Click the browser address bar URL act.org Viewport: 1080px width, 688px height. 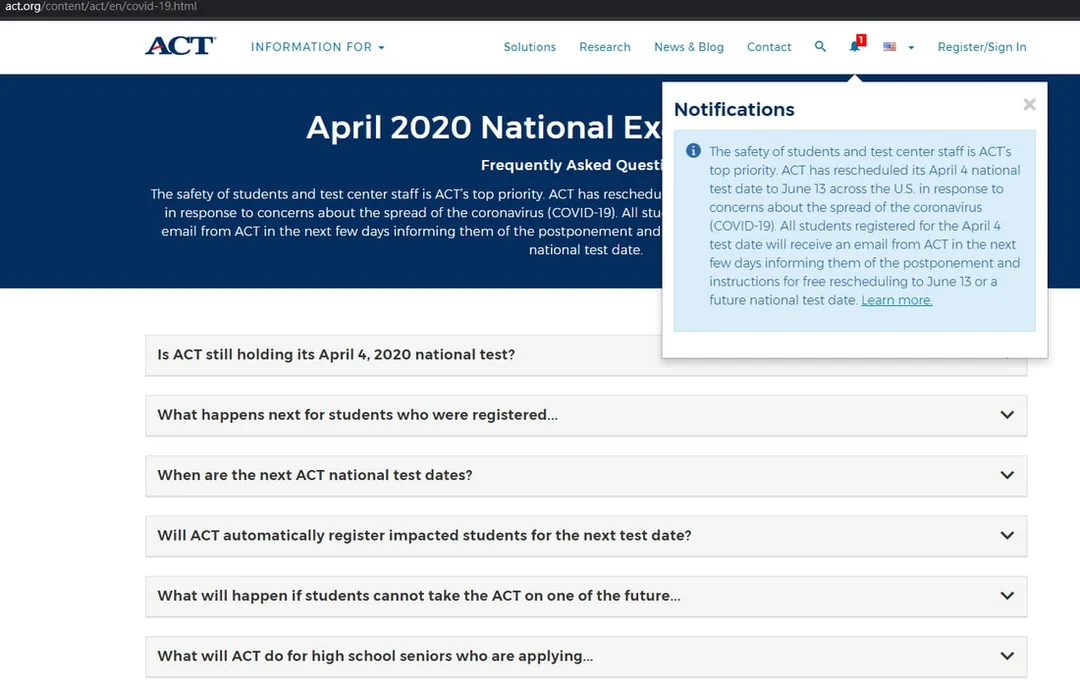click(101, 7)
